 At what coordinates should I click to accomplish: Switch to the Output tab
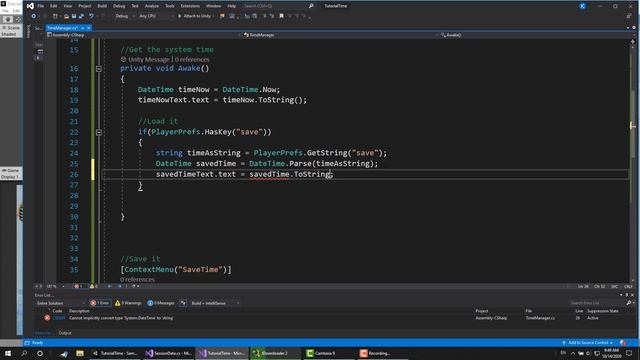point(64,333)
